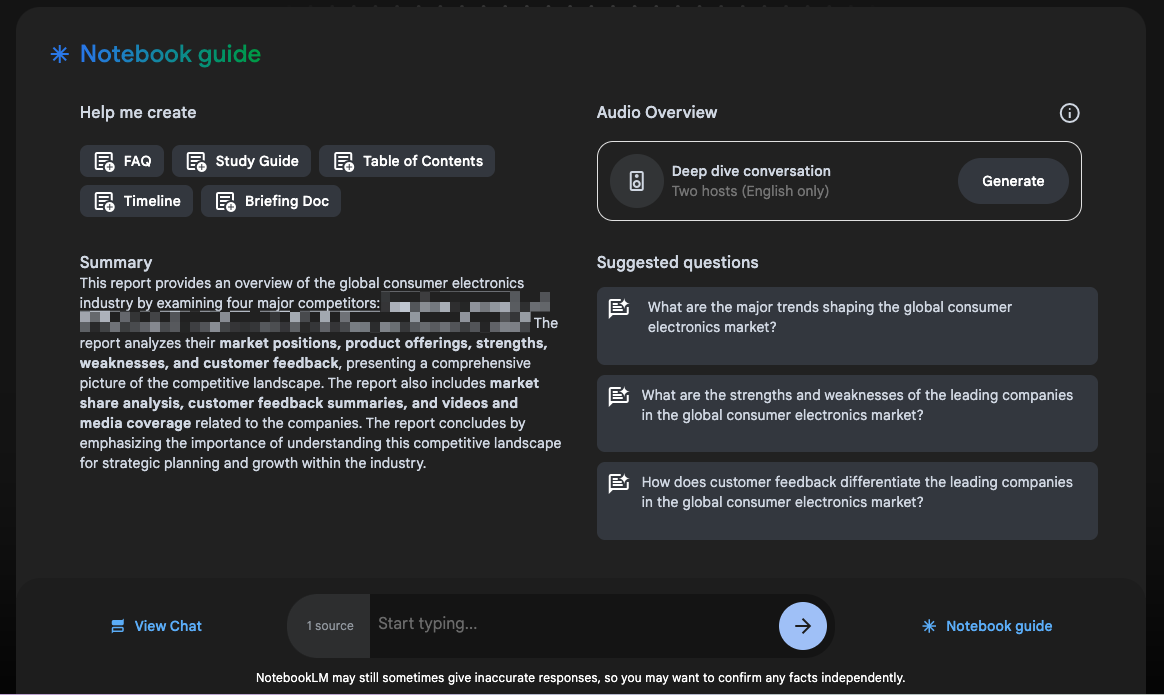Submit message with the arrow send button
The width and height of the screenshot is (1164, 695).
802,626
